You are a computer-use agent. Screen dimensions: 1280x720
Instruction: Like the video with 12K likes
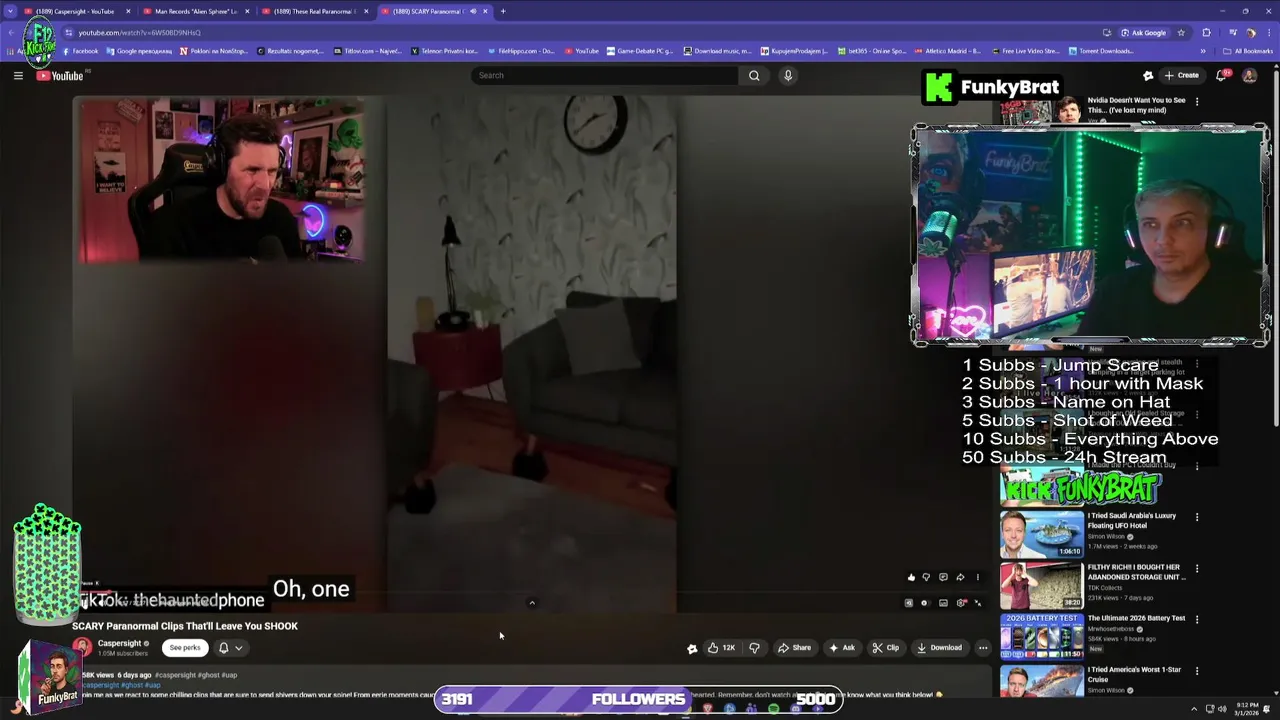[x=721, y=648]
